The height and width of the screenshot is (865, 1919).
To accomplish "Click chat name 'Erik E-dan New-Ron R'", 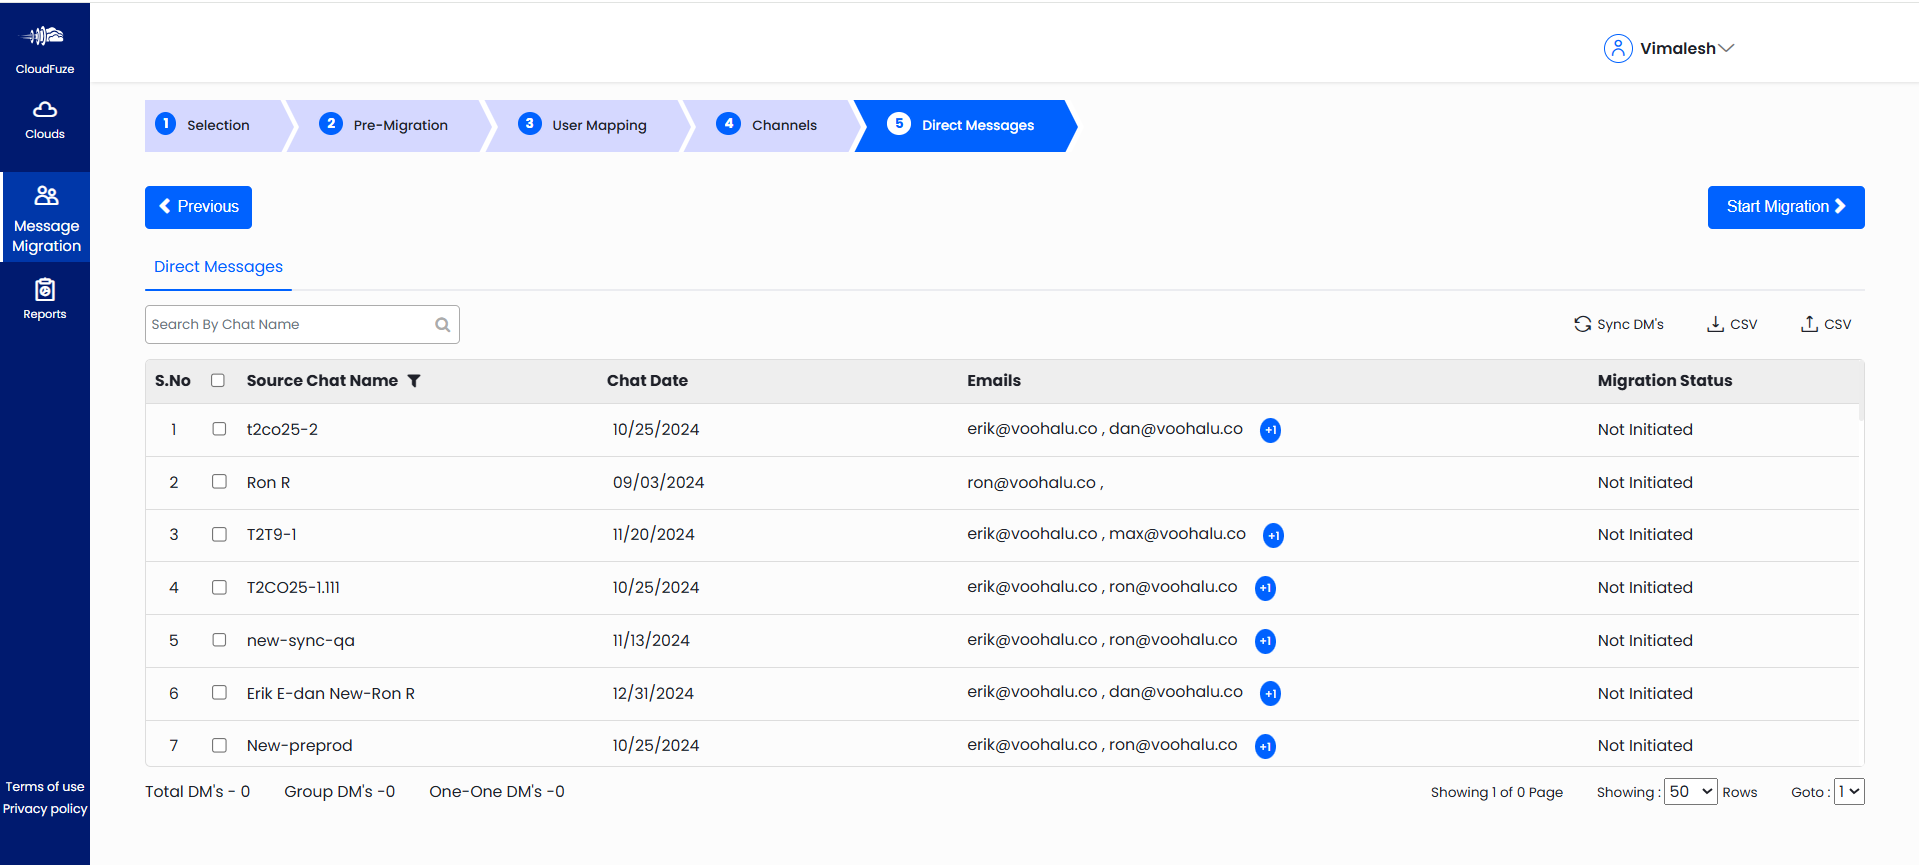I will pos(331,694).
